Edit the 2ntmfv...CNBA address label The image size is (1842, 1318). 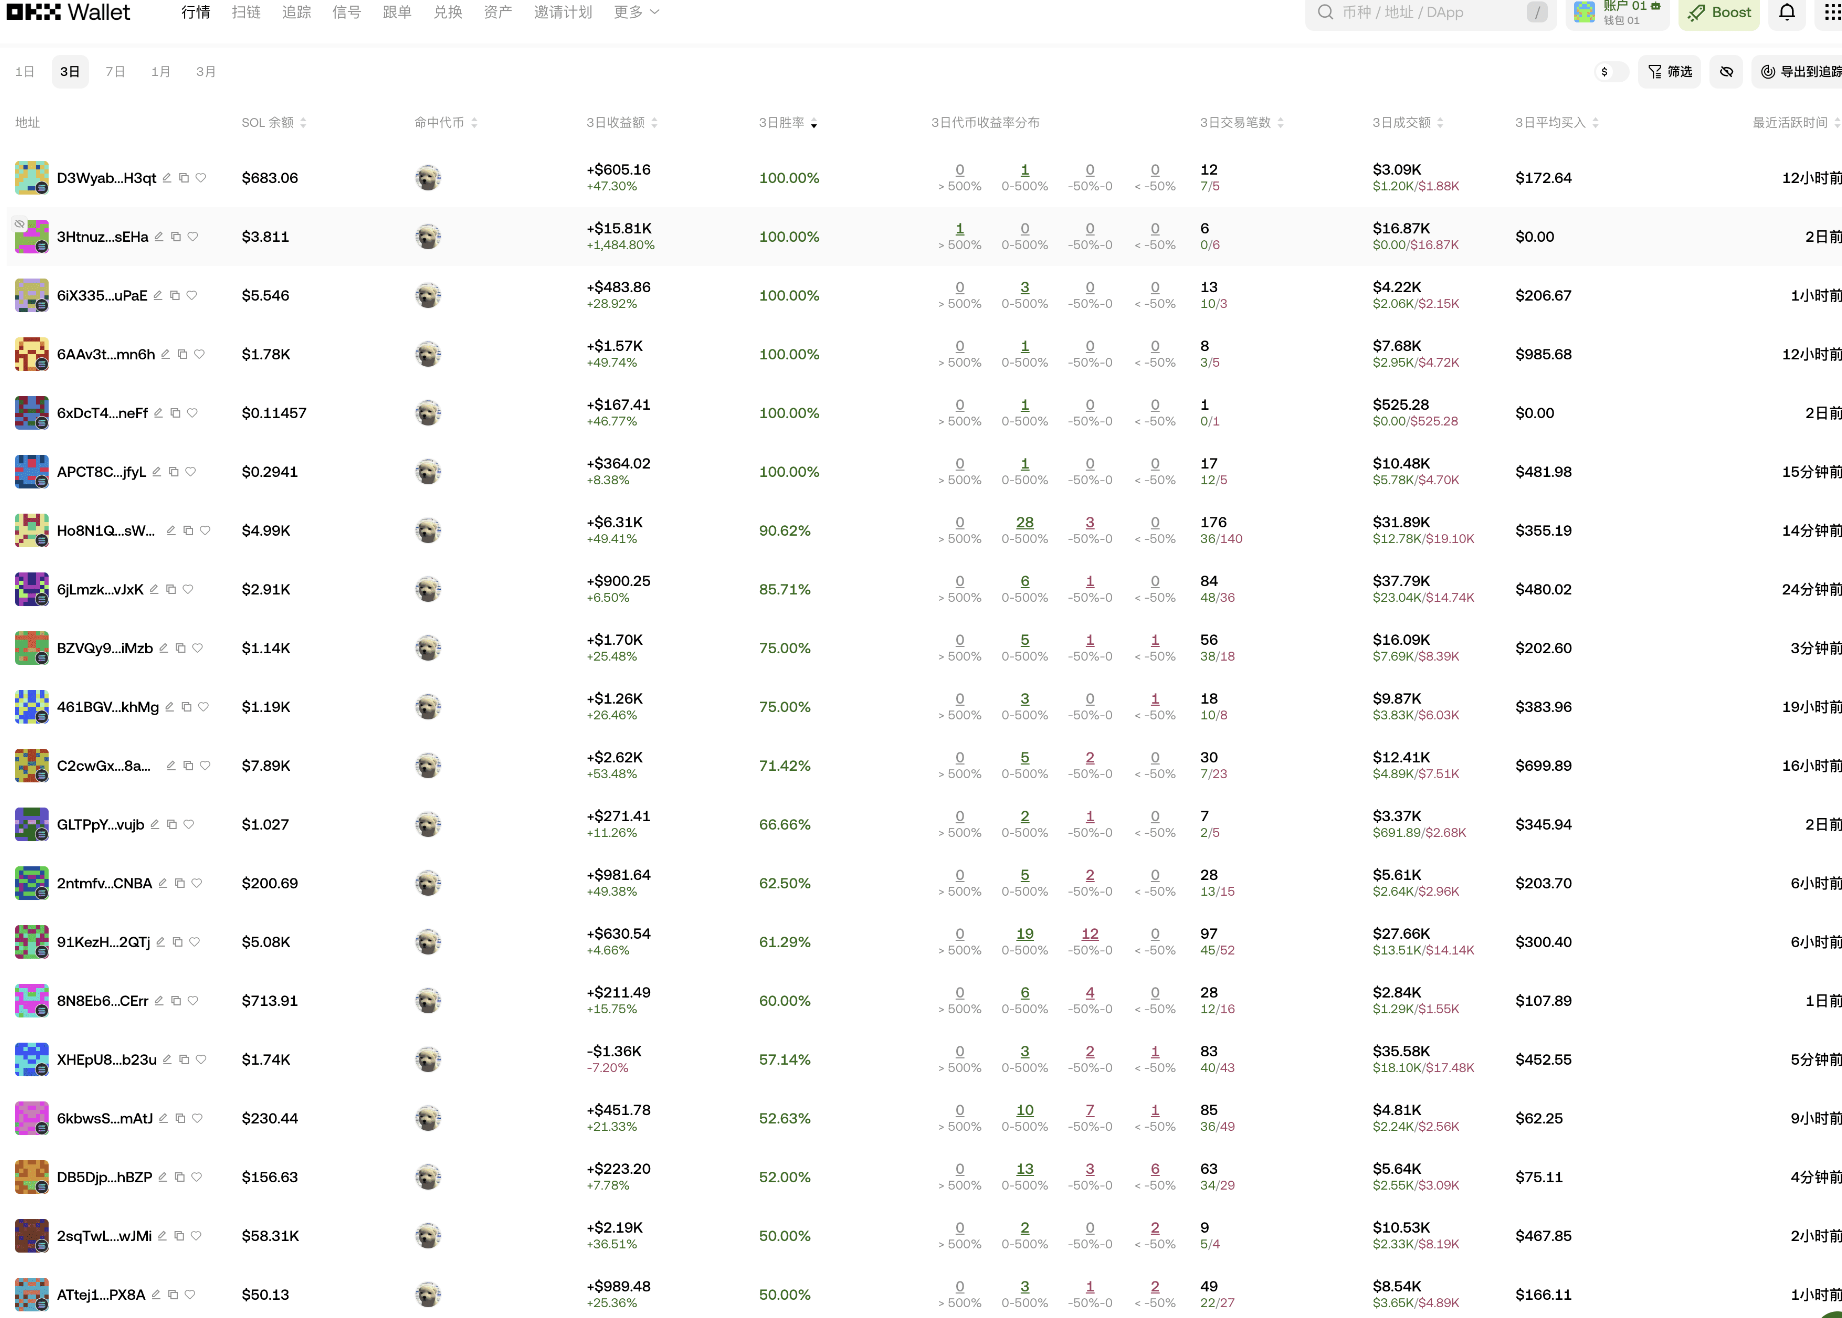point(163,884)
